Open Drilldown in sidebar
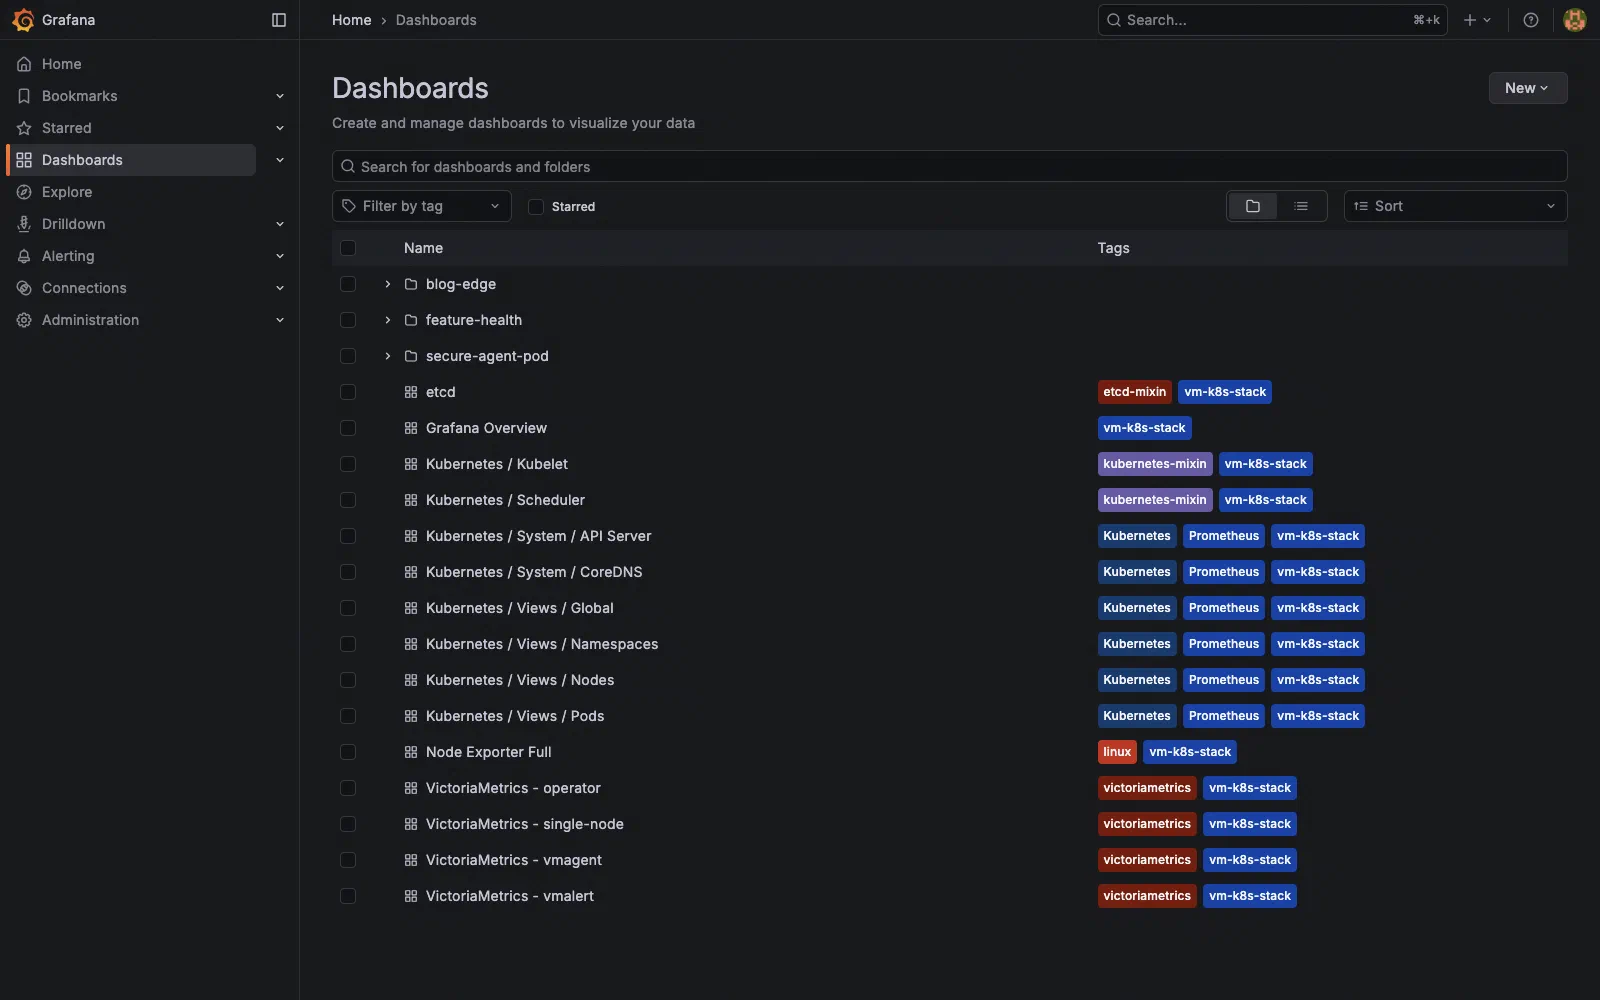The image size is (1600, 1000). tap(74, 224)
